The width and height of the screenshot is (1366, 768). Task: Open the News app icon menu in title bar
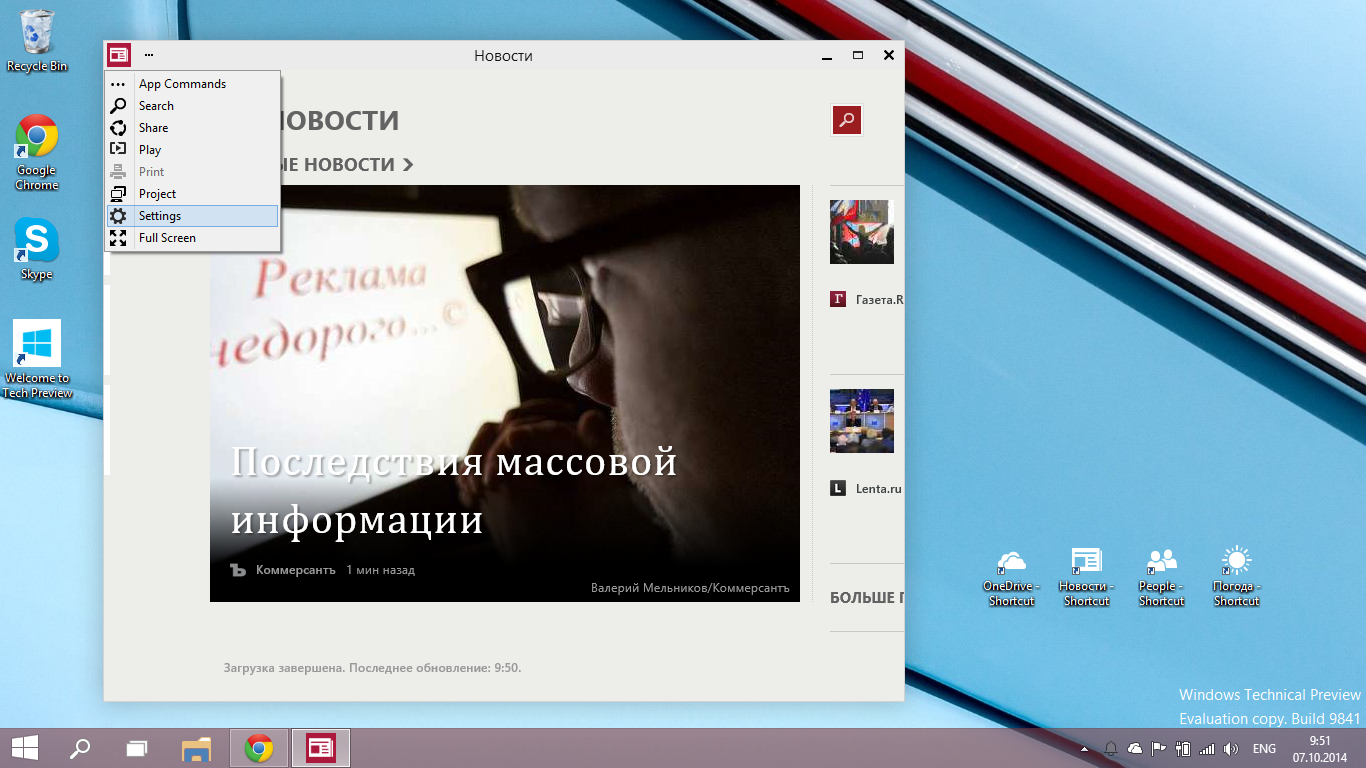click(119, 55)
